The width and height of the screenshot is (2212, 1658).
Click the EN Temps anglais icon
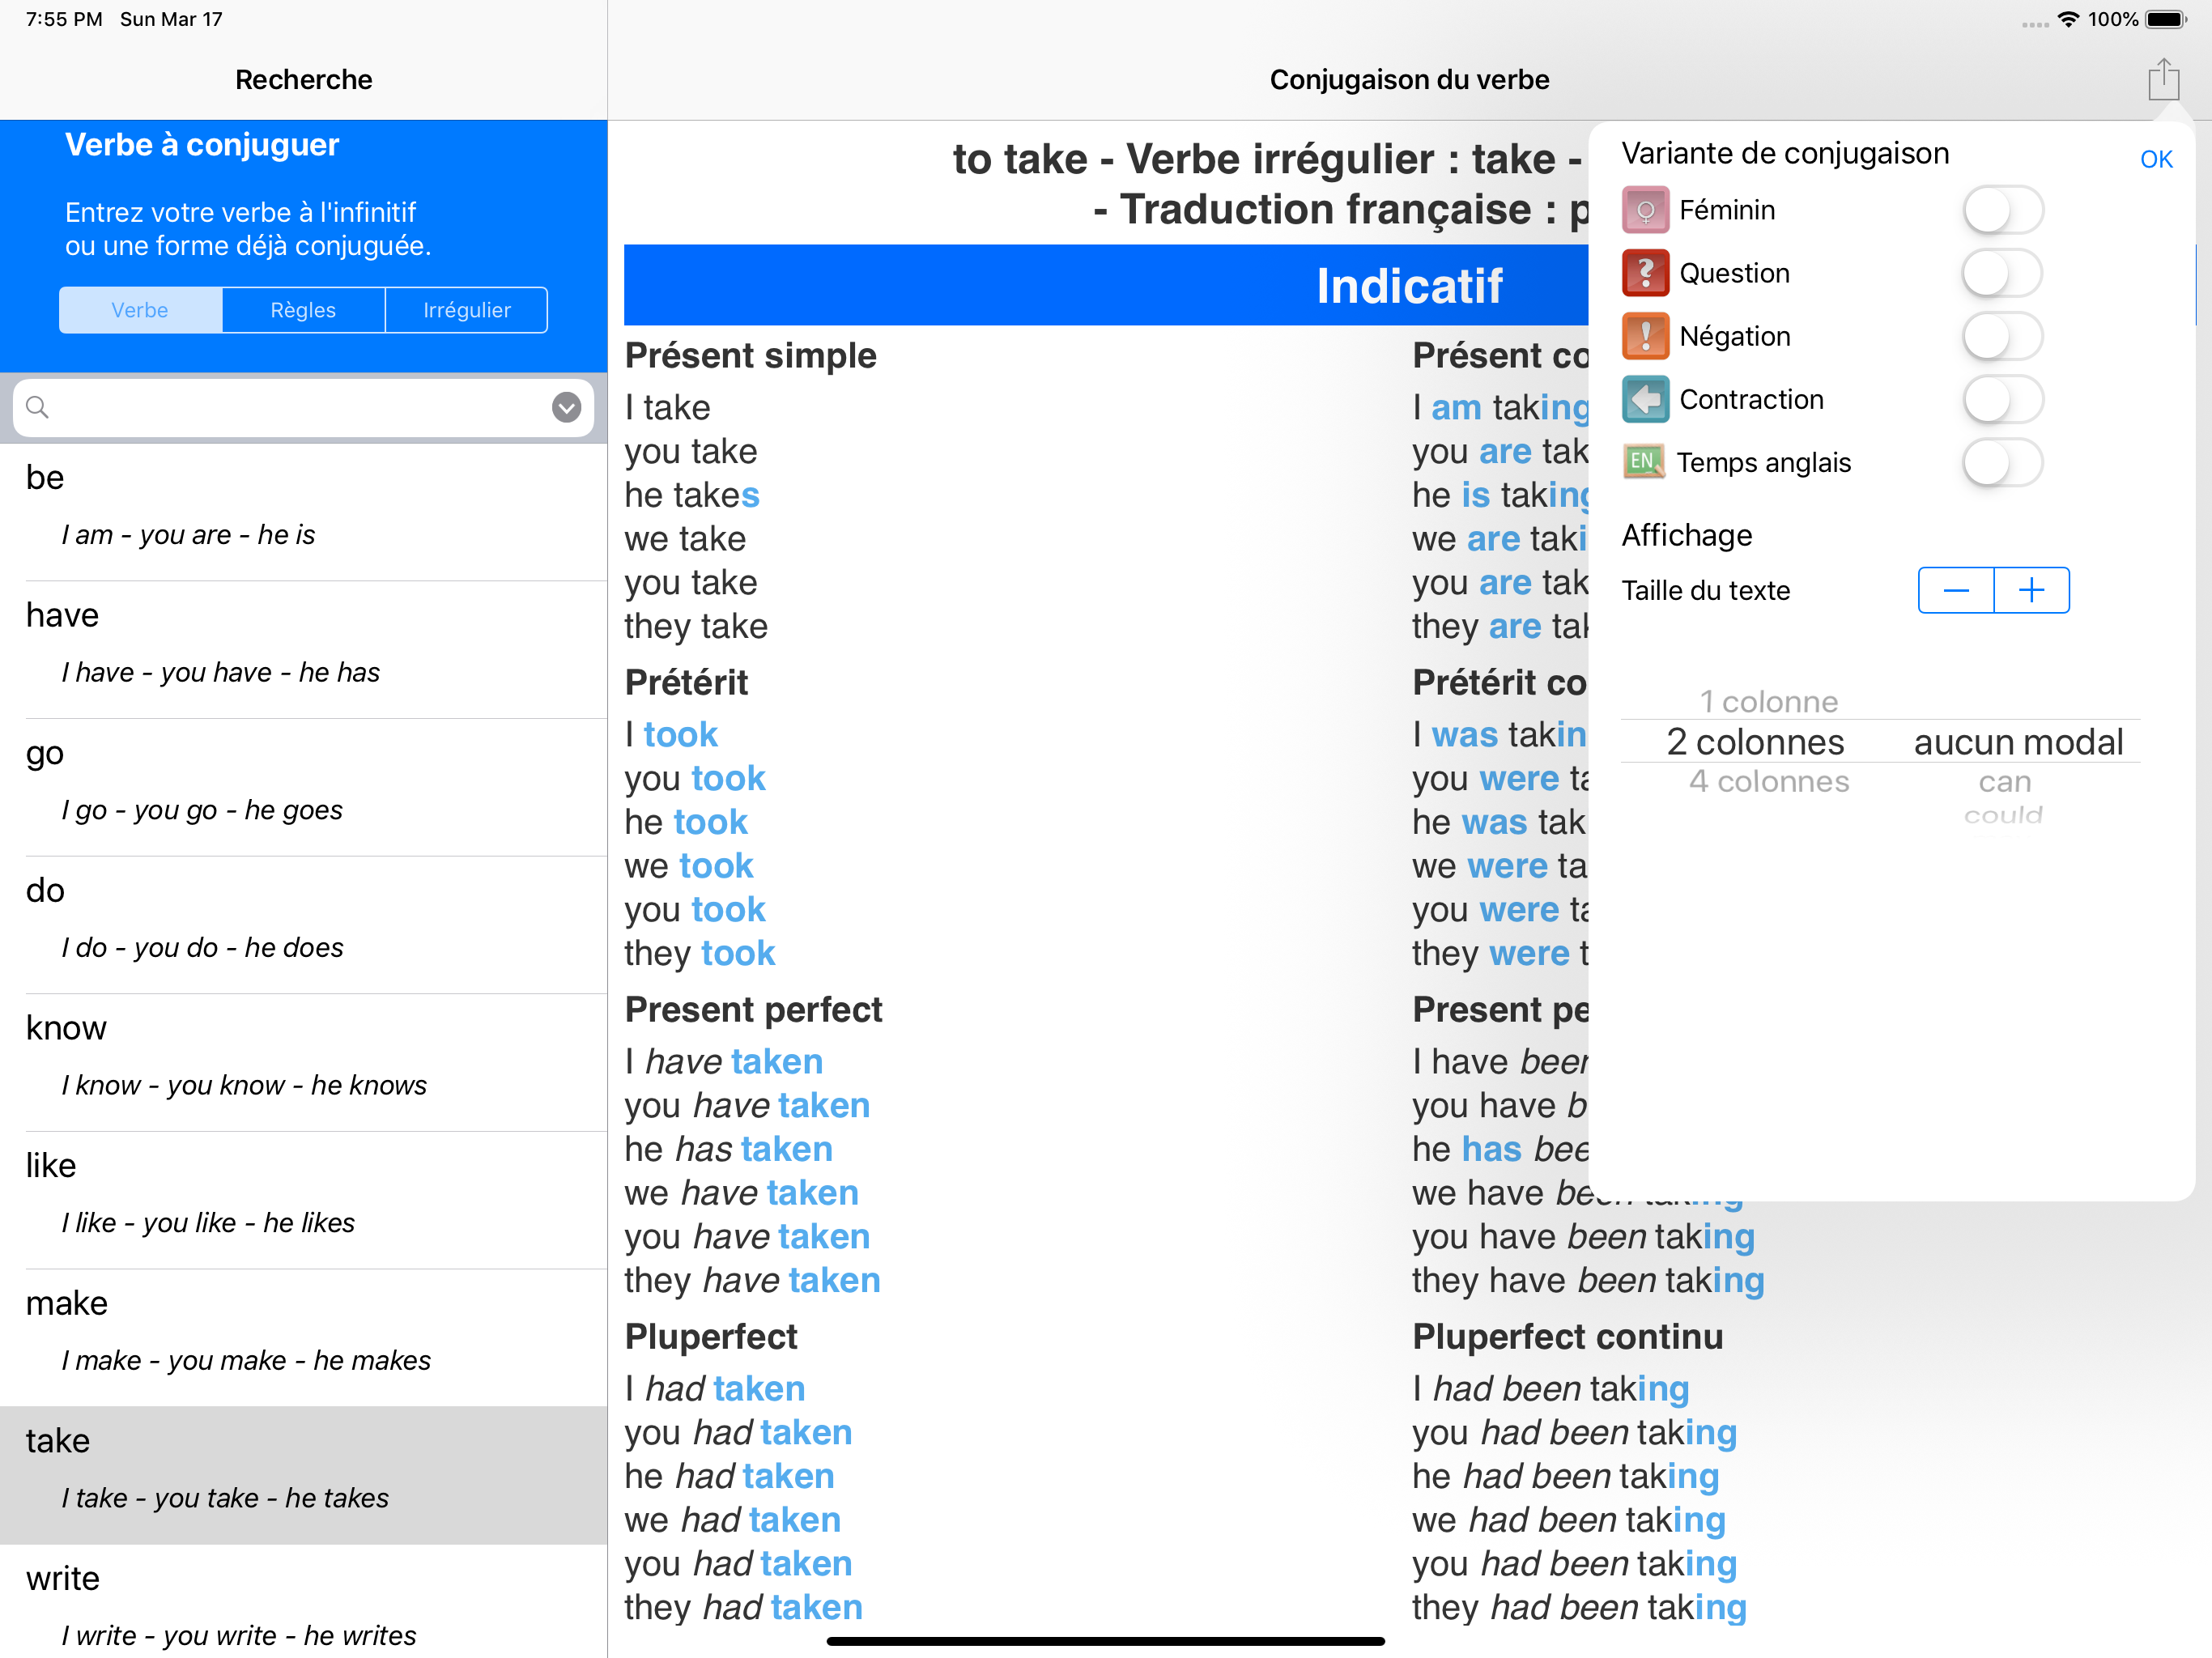(1643, 462)
